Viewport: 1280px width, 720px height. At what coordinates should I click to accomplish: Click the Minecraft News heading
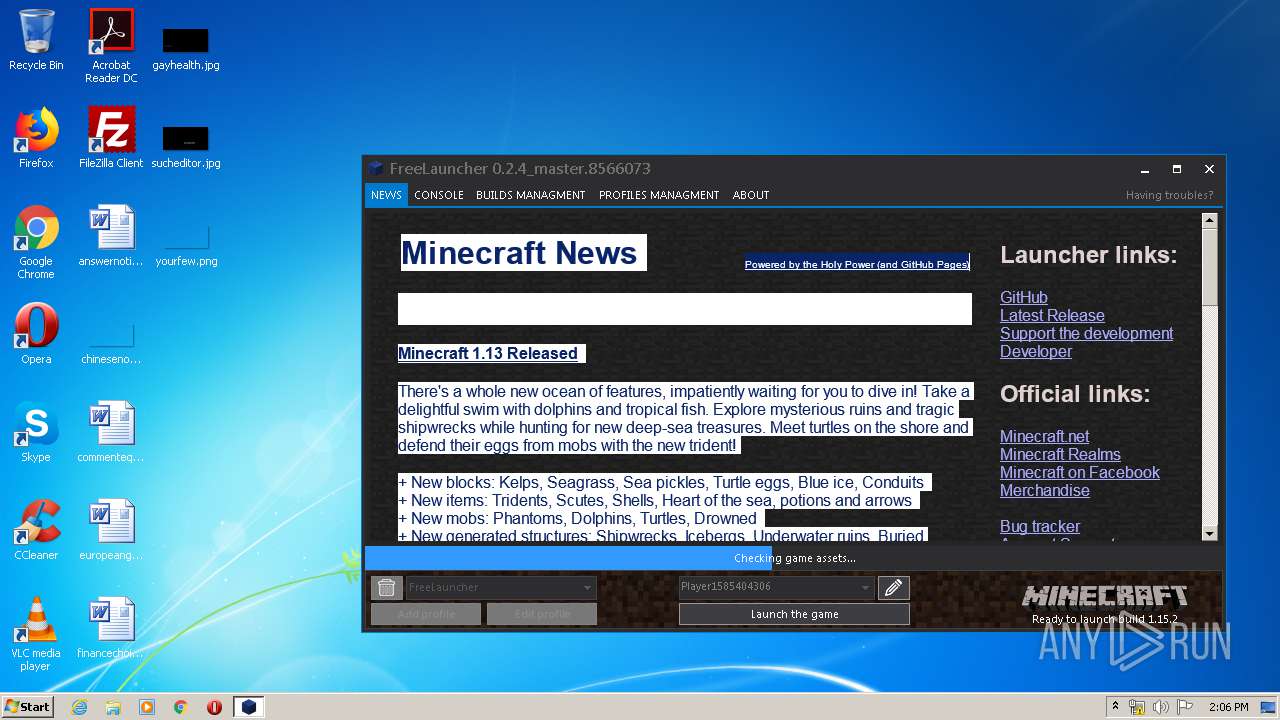[x=519, y=253]
